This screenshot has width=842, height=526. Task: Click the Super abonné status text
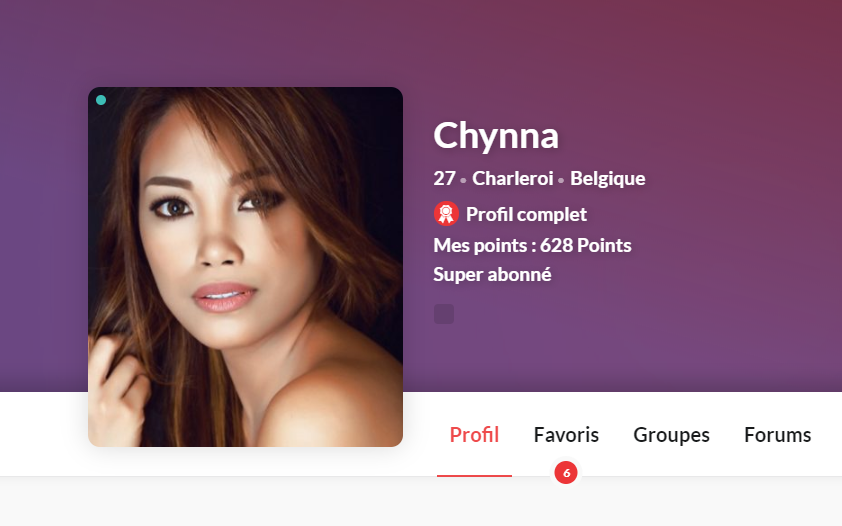click(492, 274)
